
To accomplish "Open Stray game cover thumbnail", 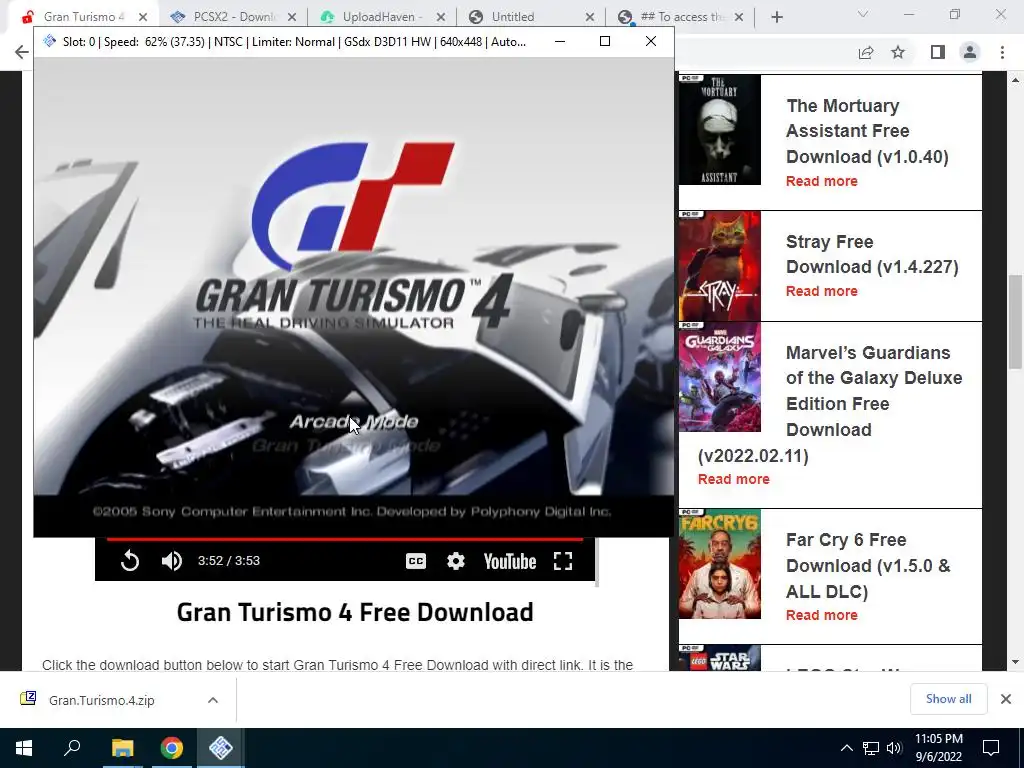I will click(720, 266).
